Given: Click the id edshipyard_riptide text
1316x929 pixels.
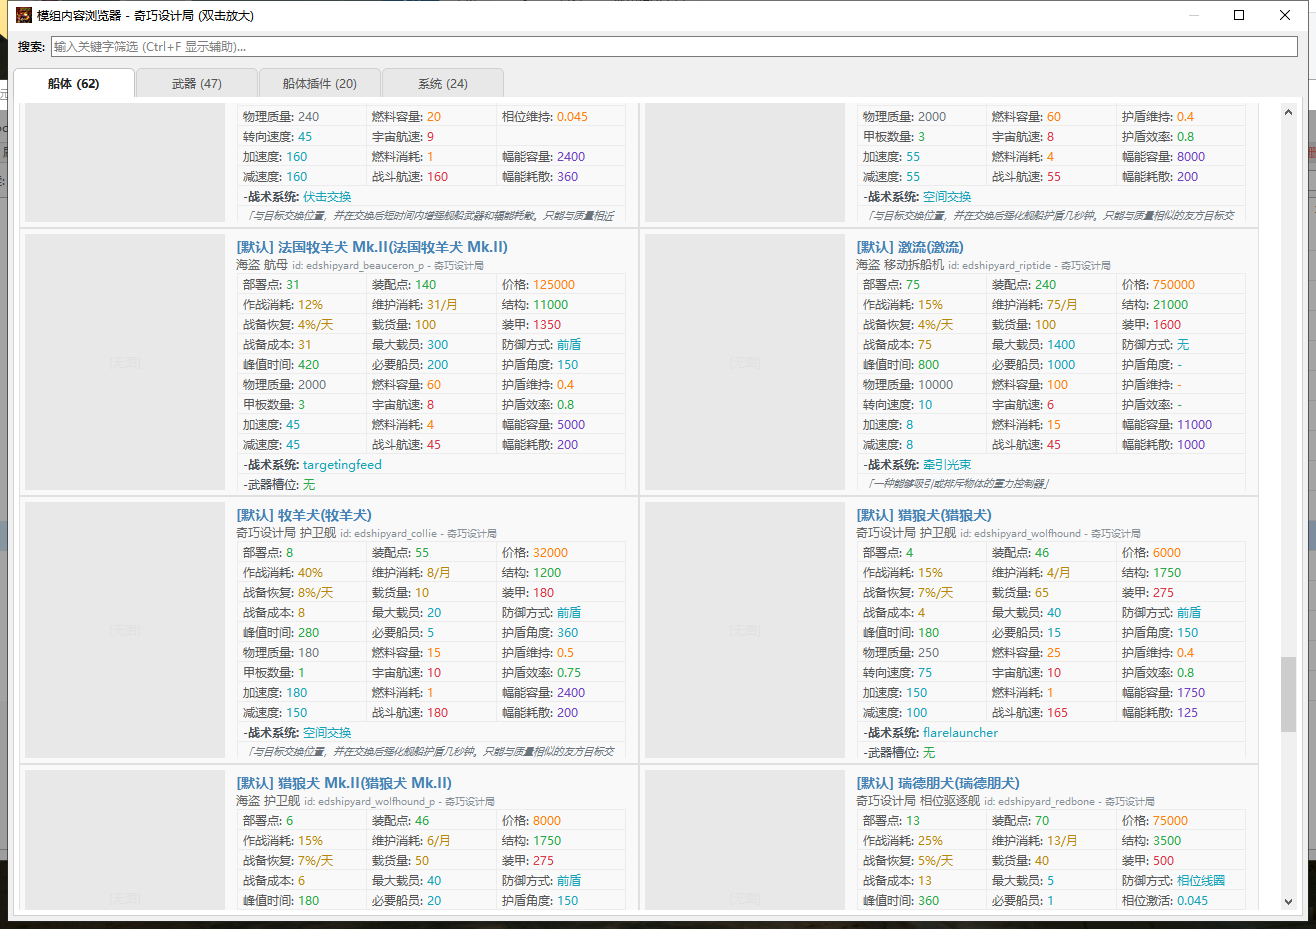Looking at the screenshot, I should [999, 266].
